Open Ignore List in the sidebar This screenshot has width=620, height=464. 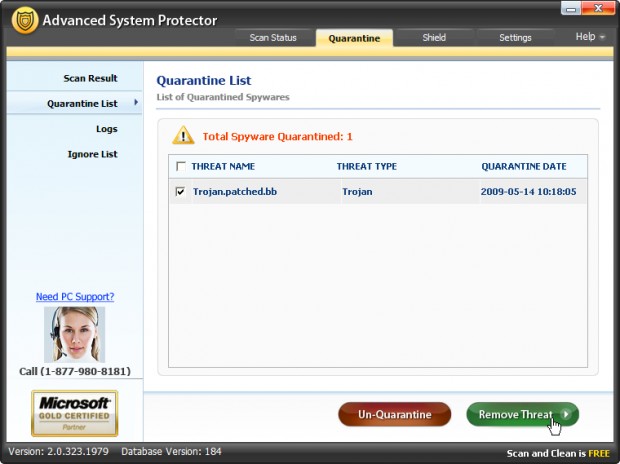click(93, 154)
